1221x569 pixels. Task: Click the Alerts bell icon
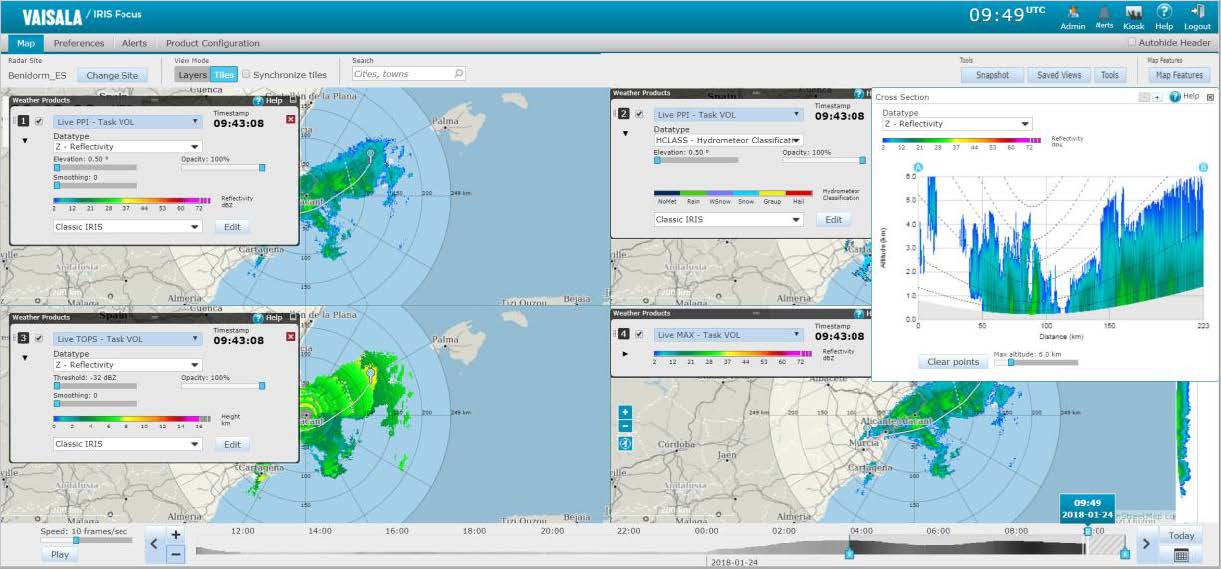1104,13
